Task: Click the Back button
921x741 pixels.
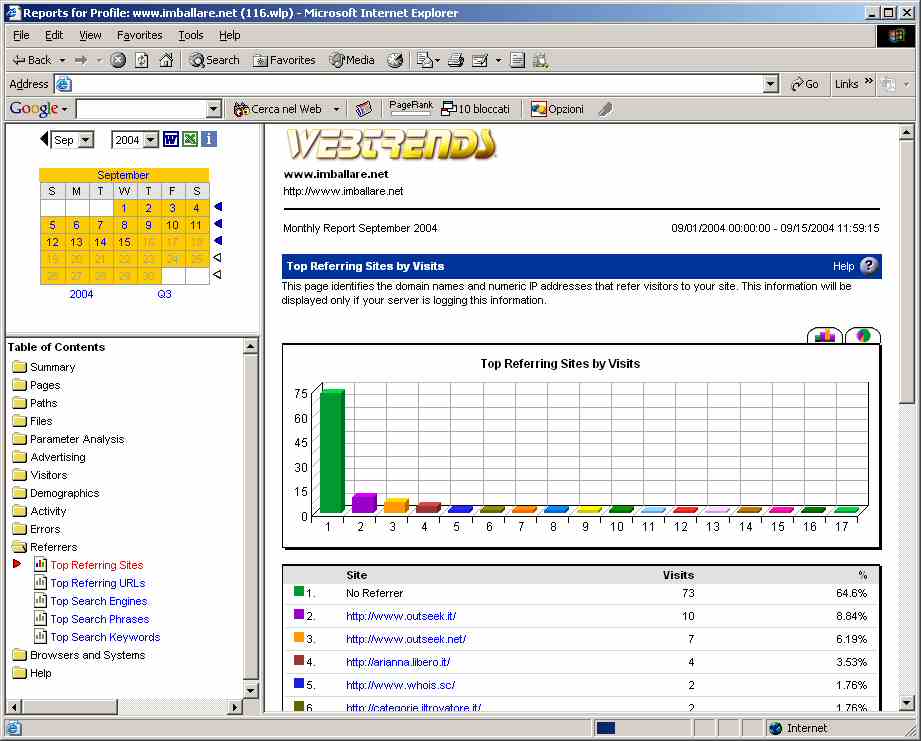Action: [33, 60]
